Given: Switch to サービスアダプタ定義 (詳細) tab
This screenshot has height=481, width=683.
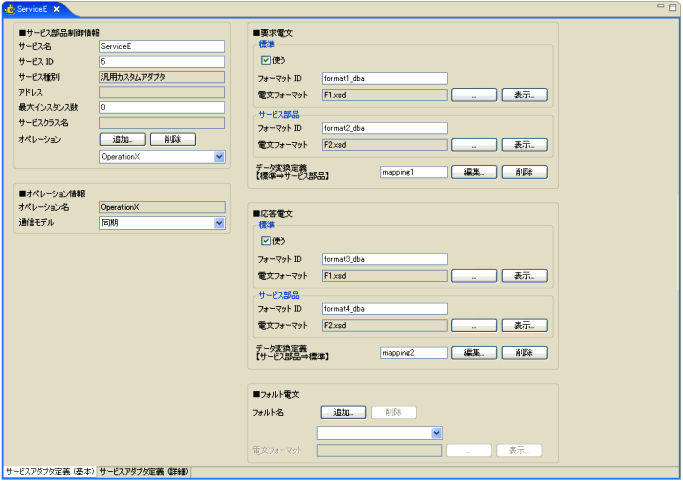Looking at the screenshot, I should coord(143,470).
